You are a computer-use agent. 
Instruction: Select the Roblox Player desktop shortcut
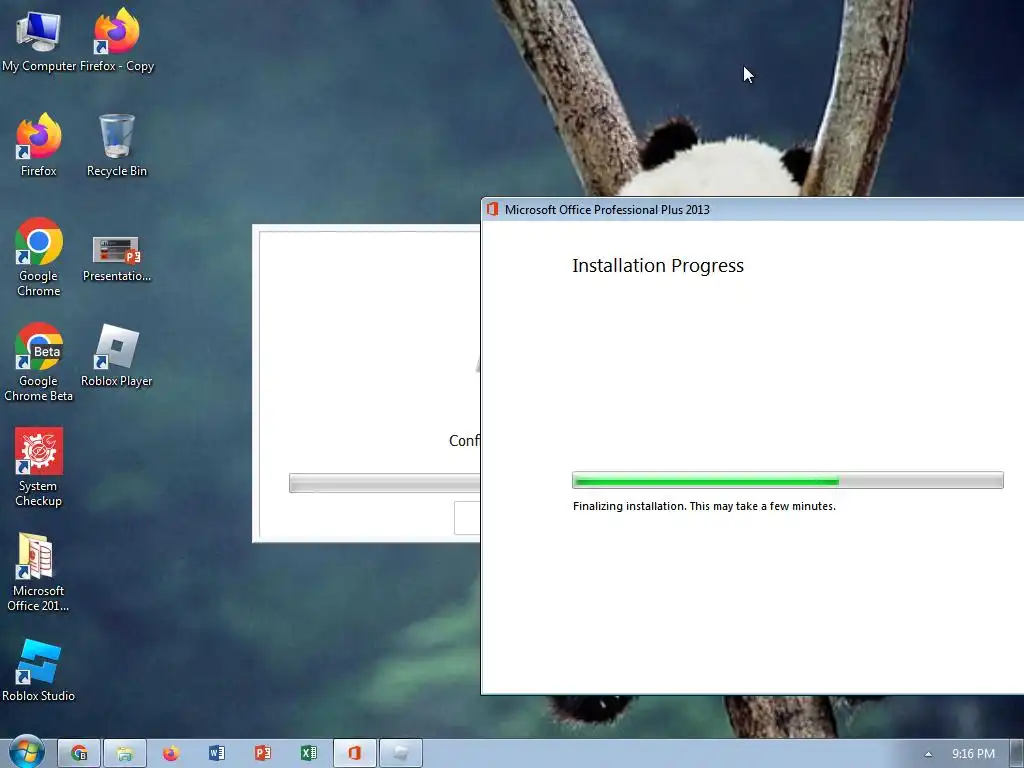(x=117, y=356)
